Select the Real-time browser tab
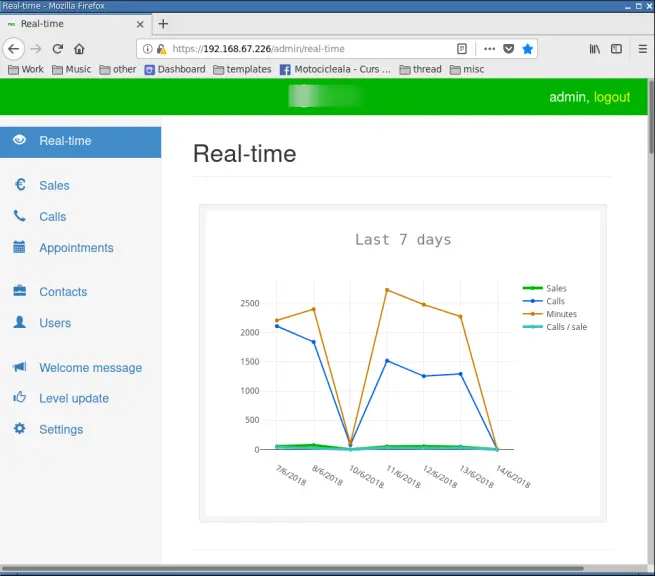Image resolution: width=655 pixels, height=576 pixels. 70,24
